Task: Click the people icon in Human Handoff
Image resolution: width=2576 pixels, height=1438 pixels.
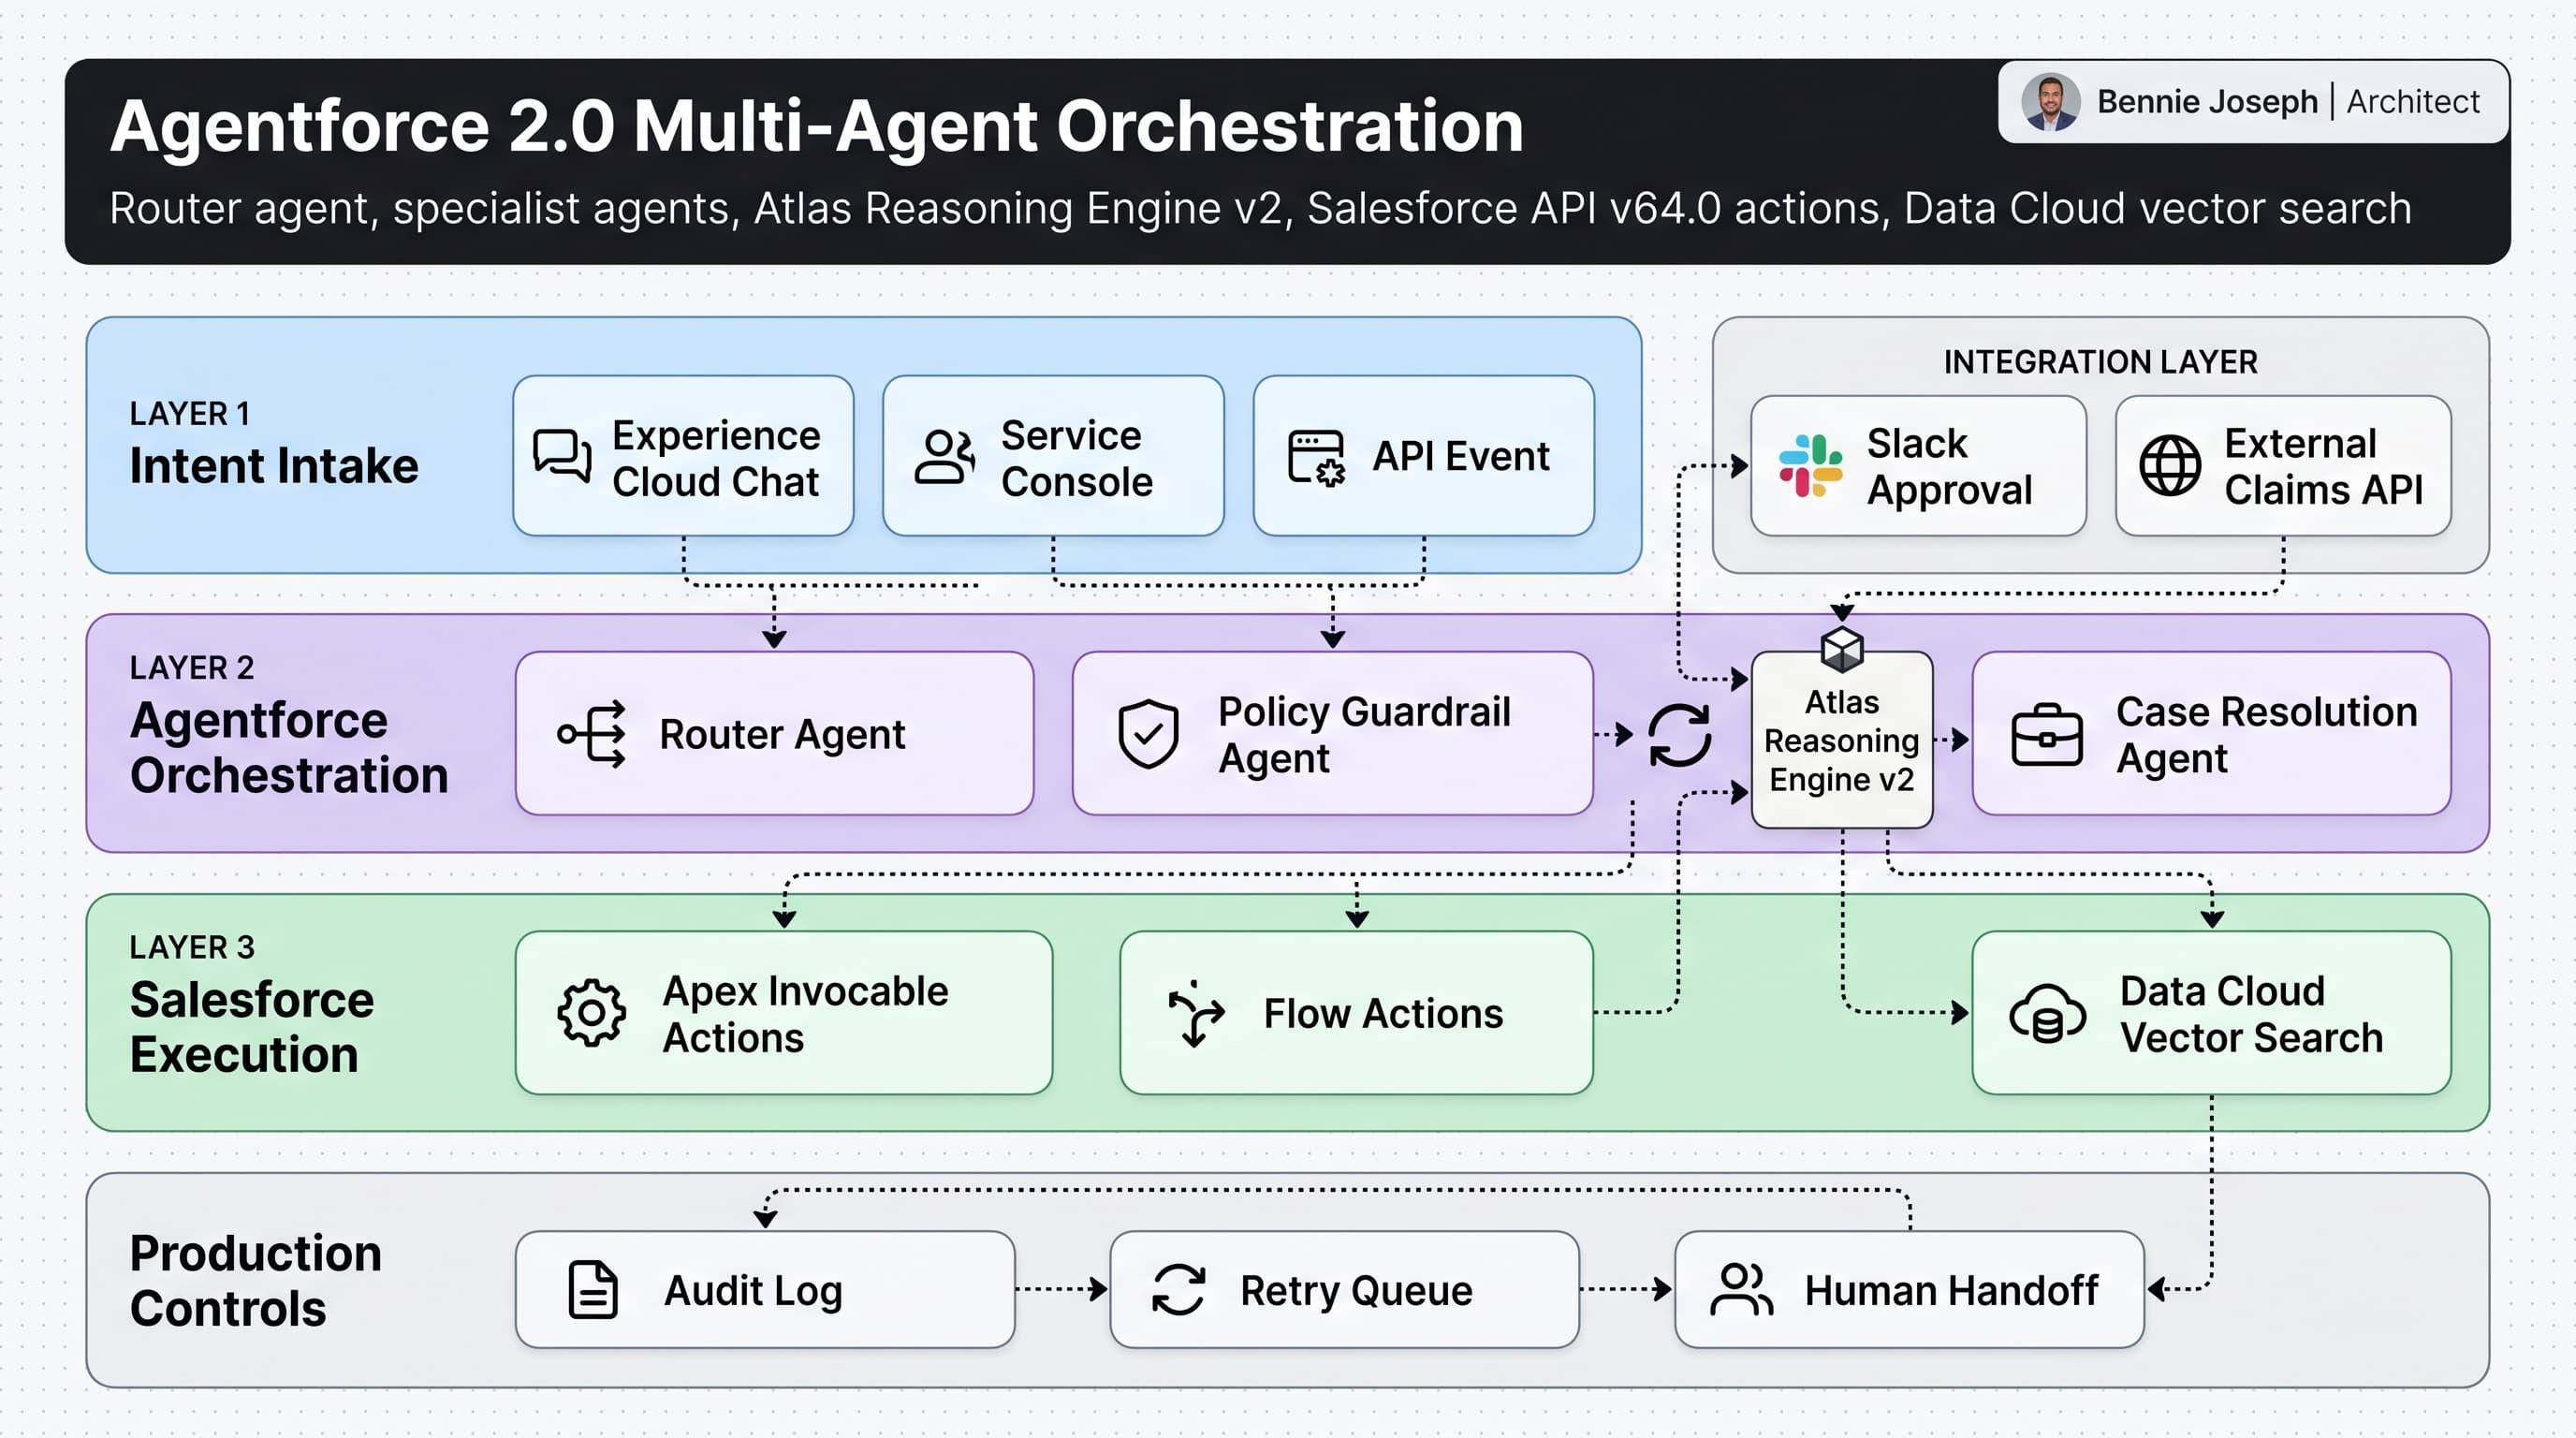Action: coord(1741,1290)
